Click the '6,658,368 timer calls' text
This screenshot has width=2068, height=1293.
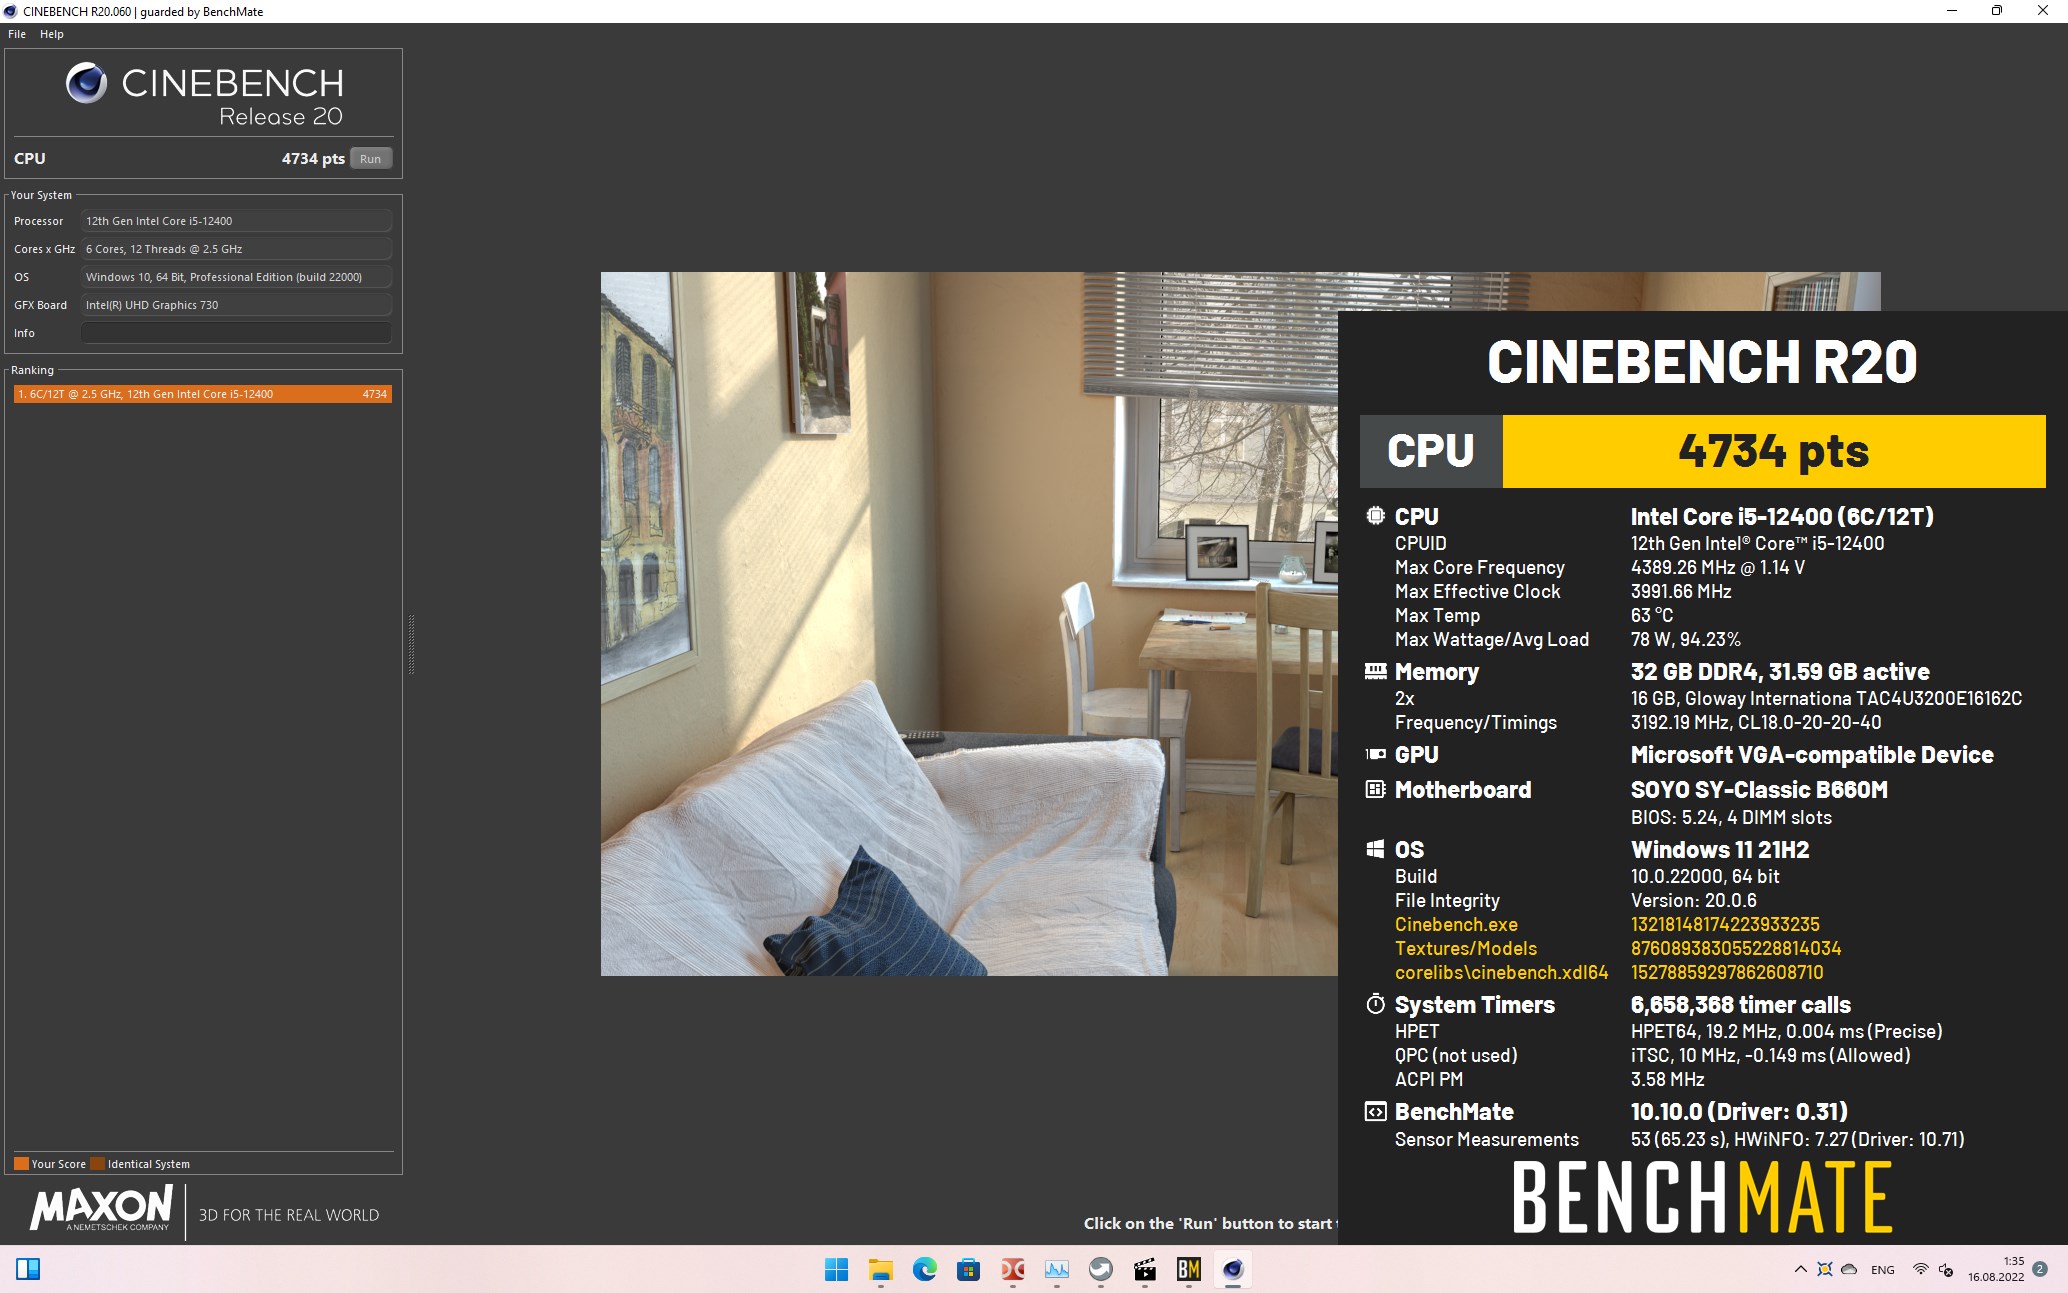tap(1741, 1004)
